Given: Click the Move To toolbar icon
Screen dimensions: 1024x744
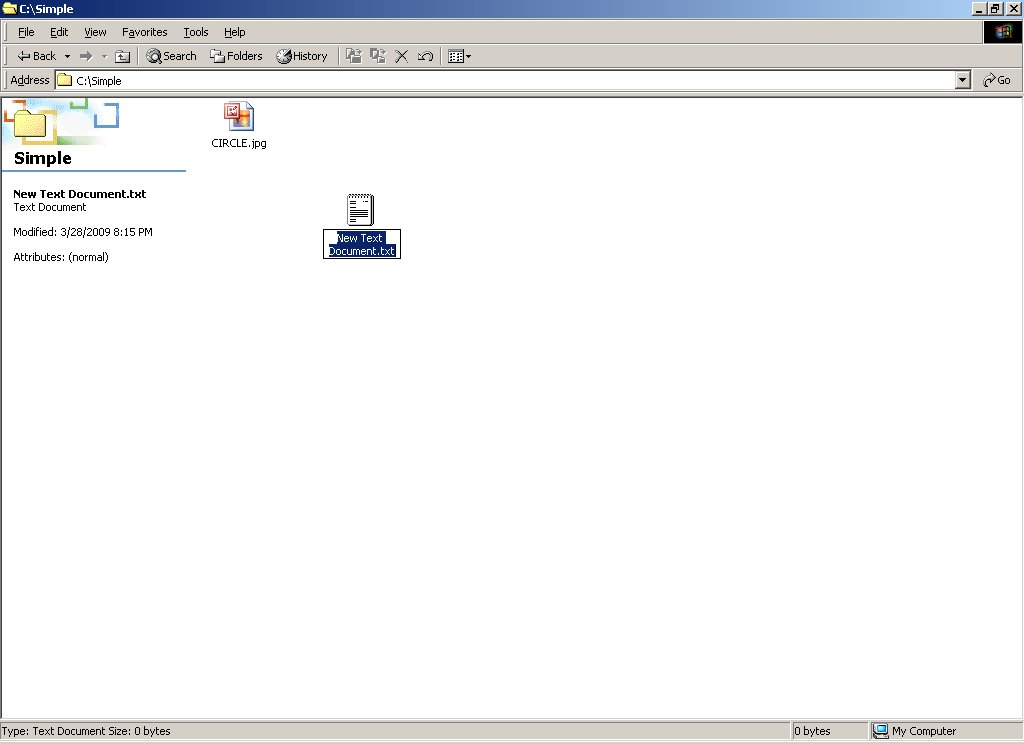Looking at the screenshot, I should pos(354,56).
